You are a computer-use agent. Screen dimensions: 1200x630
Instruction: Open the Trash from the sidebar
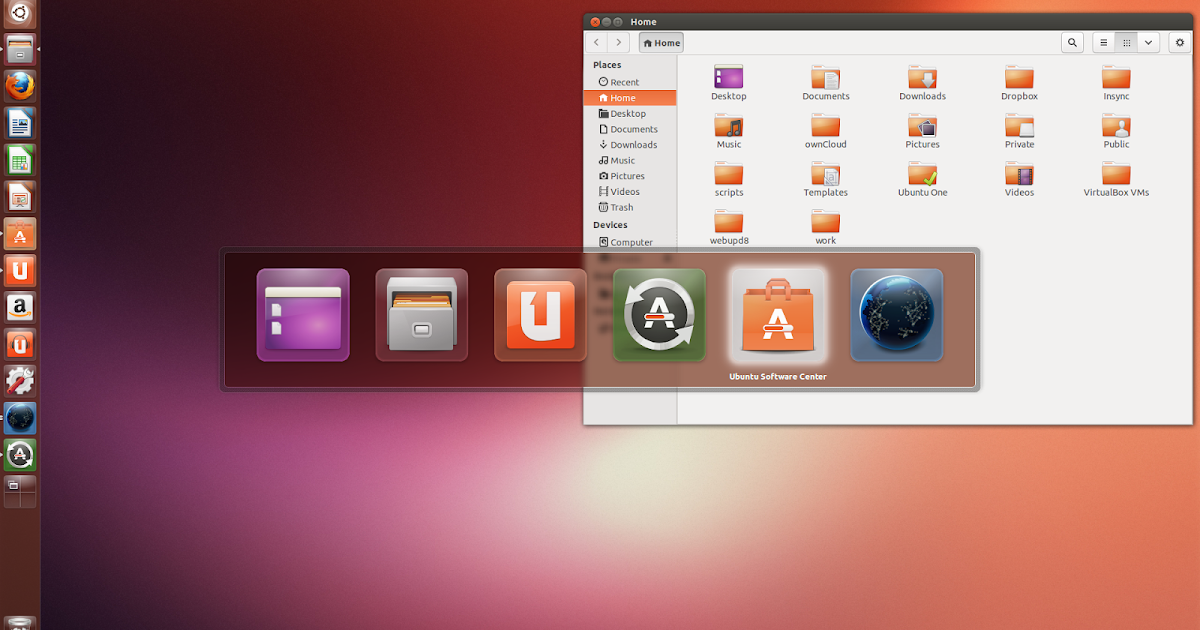[x=623, y=207]
